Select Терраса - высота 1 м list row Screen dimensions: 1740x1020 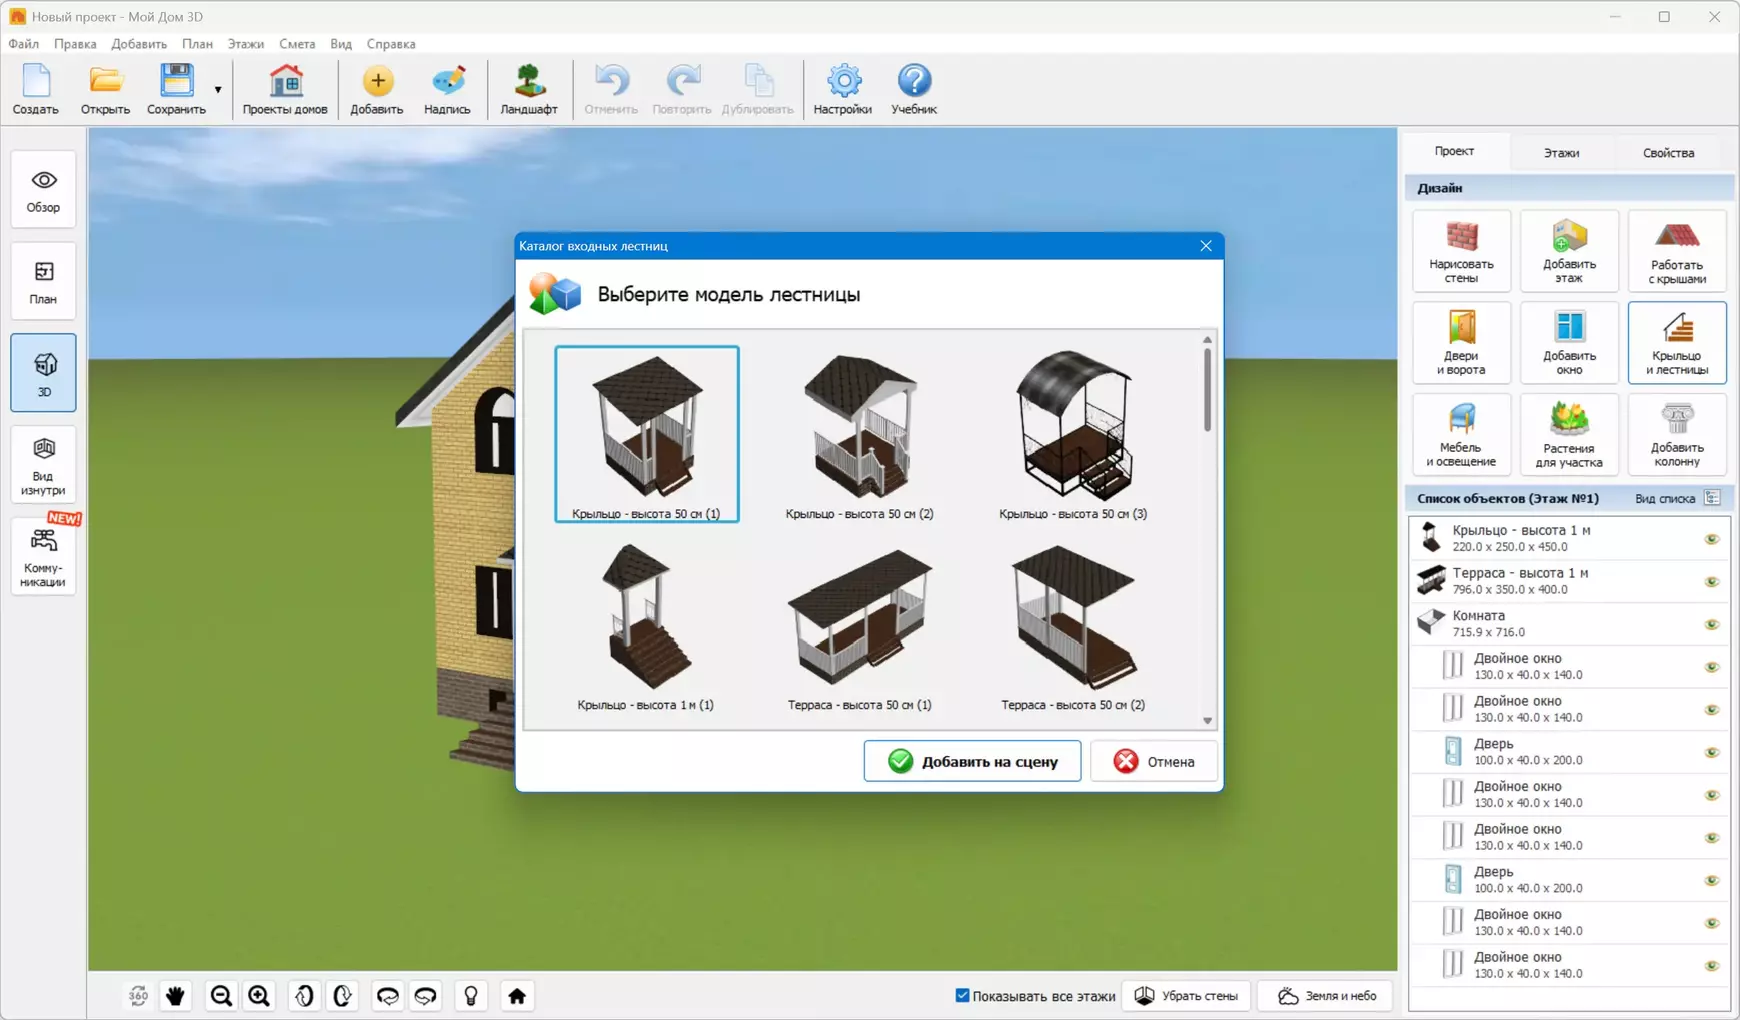[x=1569, y=581]
